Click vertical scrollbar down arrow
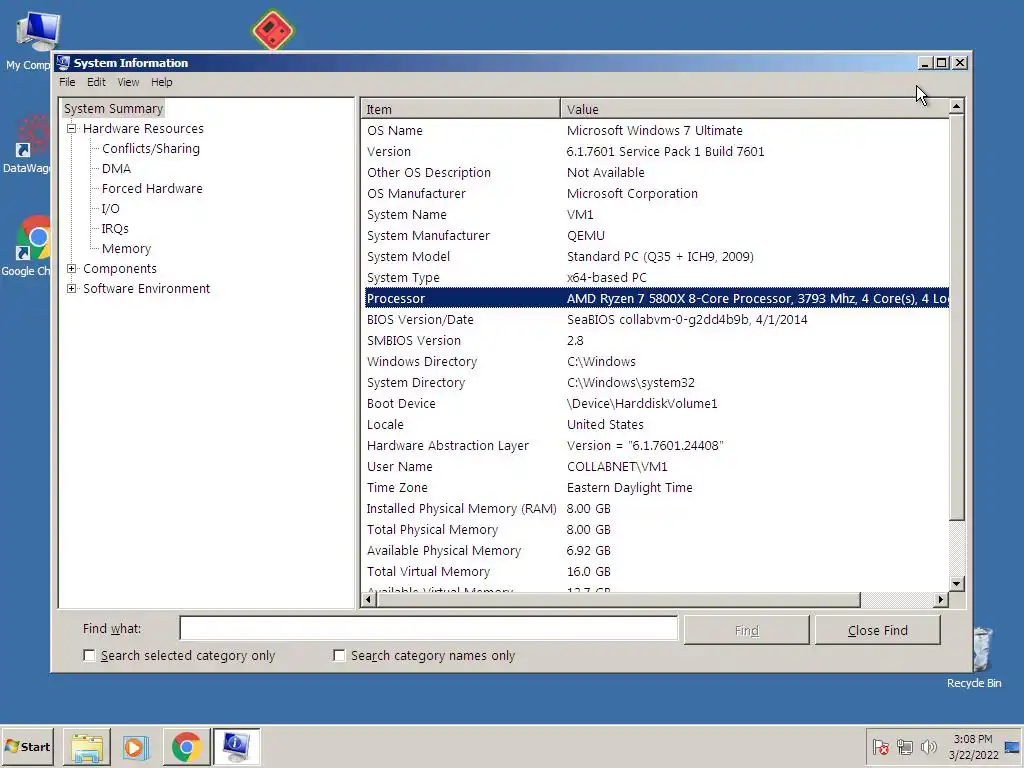This screenshot has height=768, width=1024. pos(956,584)
